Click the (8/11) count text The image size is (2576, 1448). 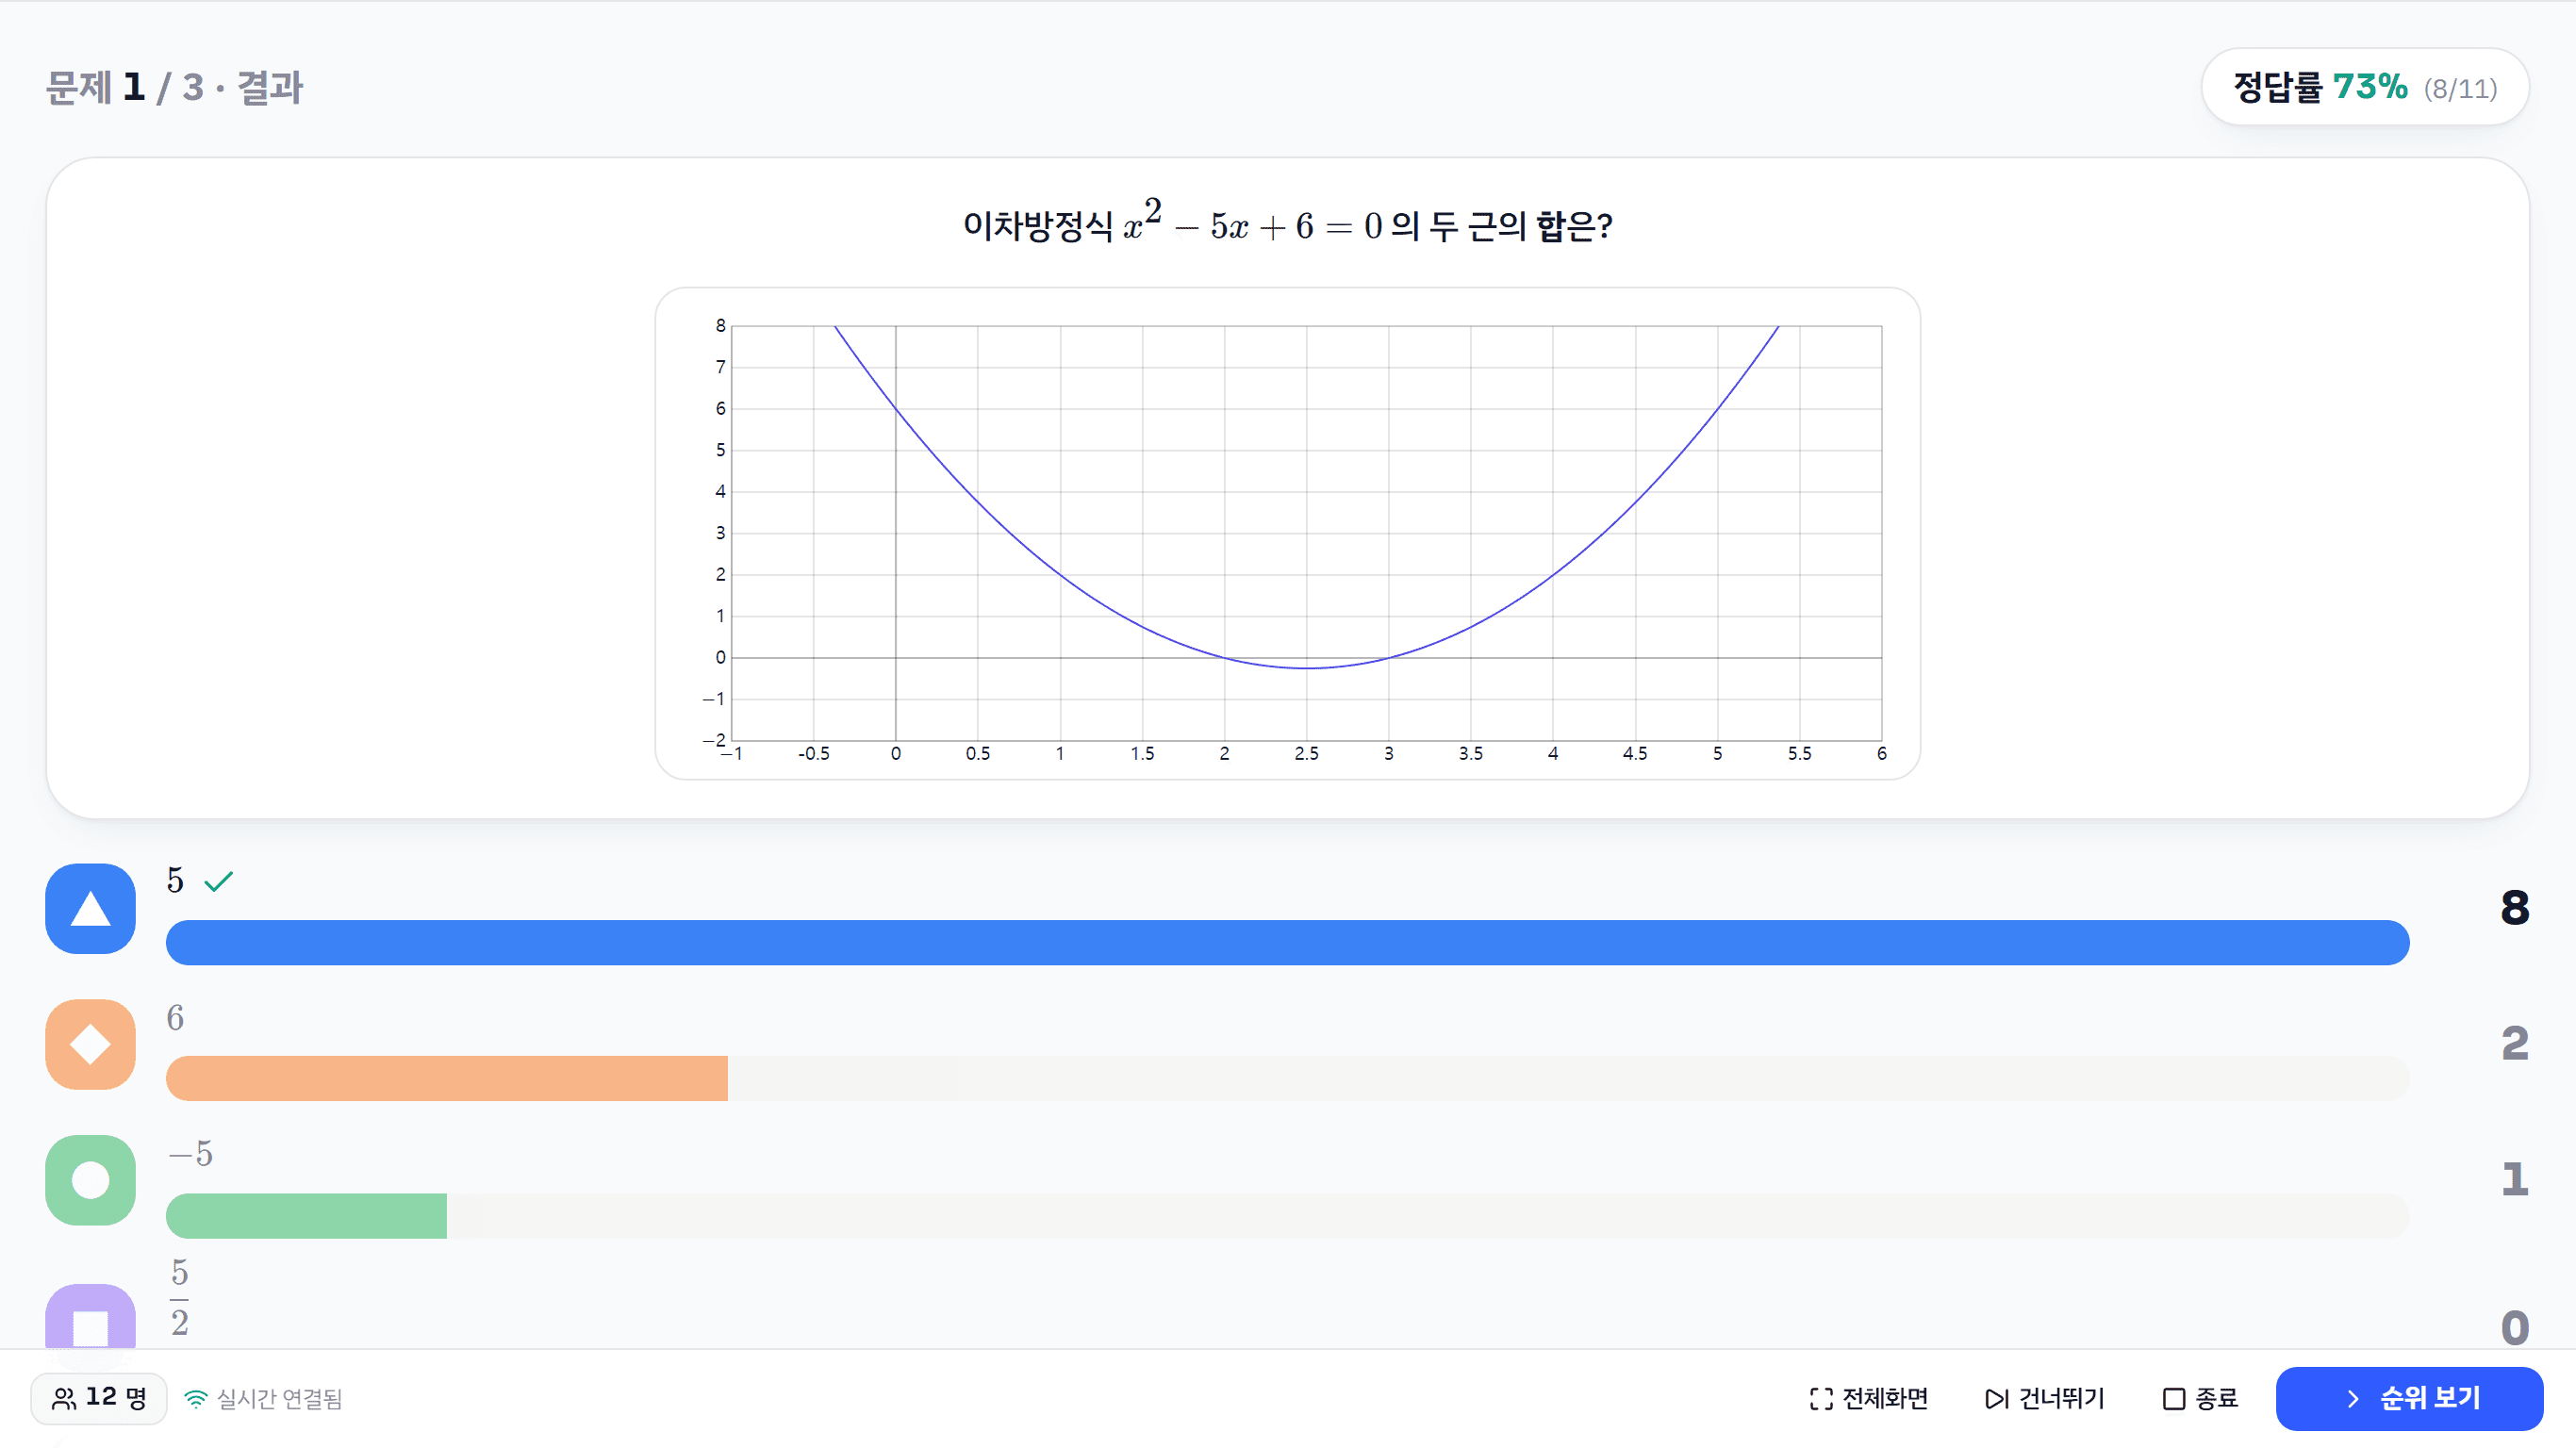pyautogui.click(x=2460, y=89)
